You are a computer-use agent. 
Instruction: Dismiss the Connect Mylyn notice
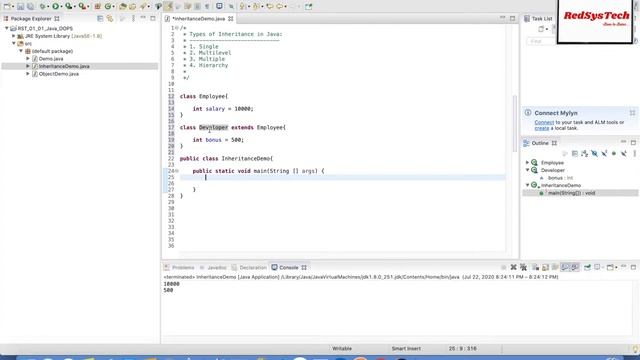click(x=632, y=113)
